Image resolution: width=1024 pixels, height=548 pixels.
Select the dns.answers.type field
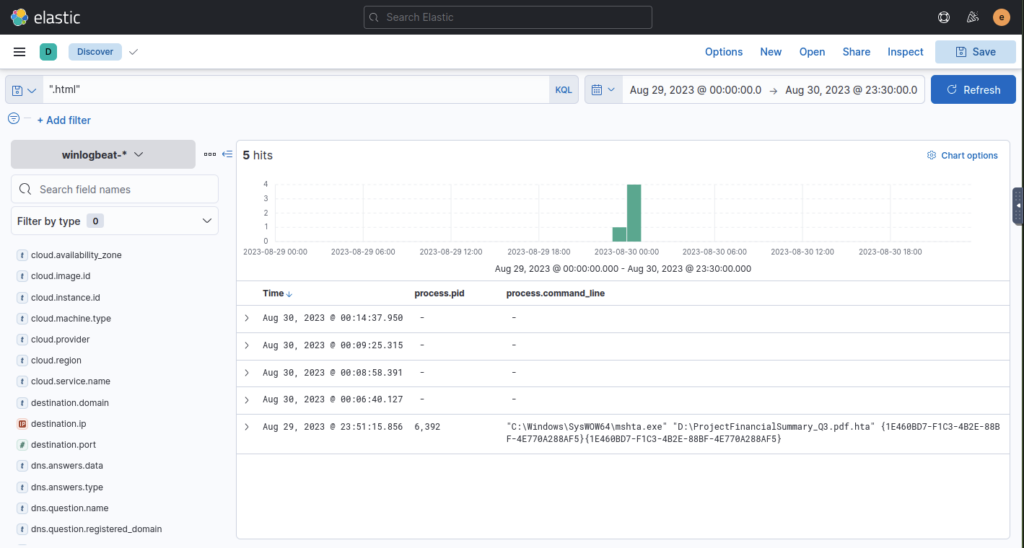pos(67,487)
